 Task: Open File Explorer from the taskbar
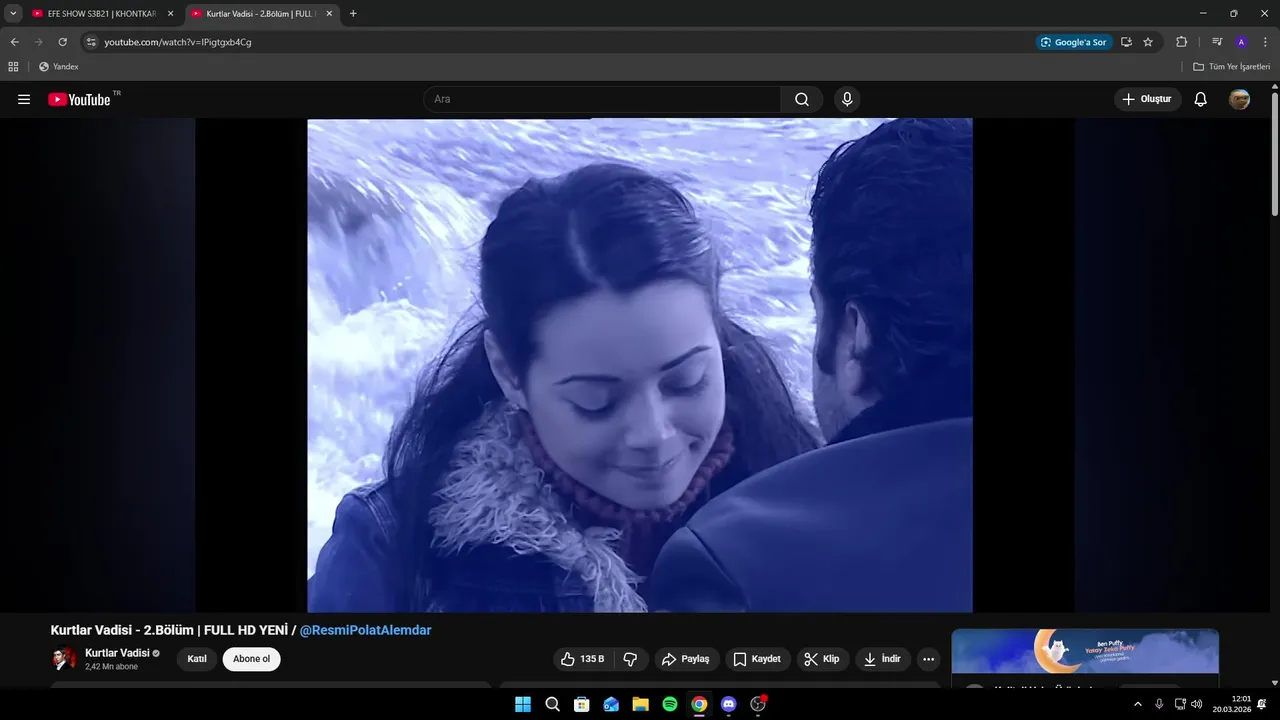(x=640, y=704)
